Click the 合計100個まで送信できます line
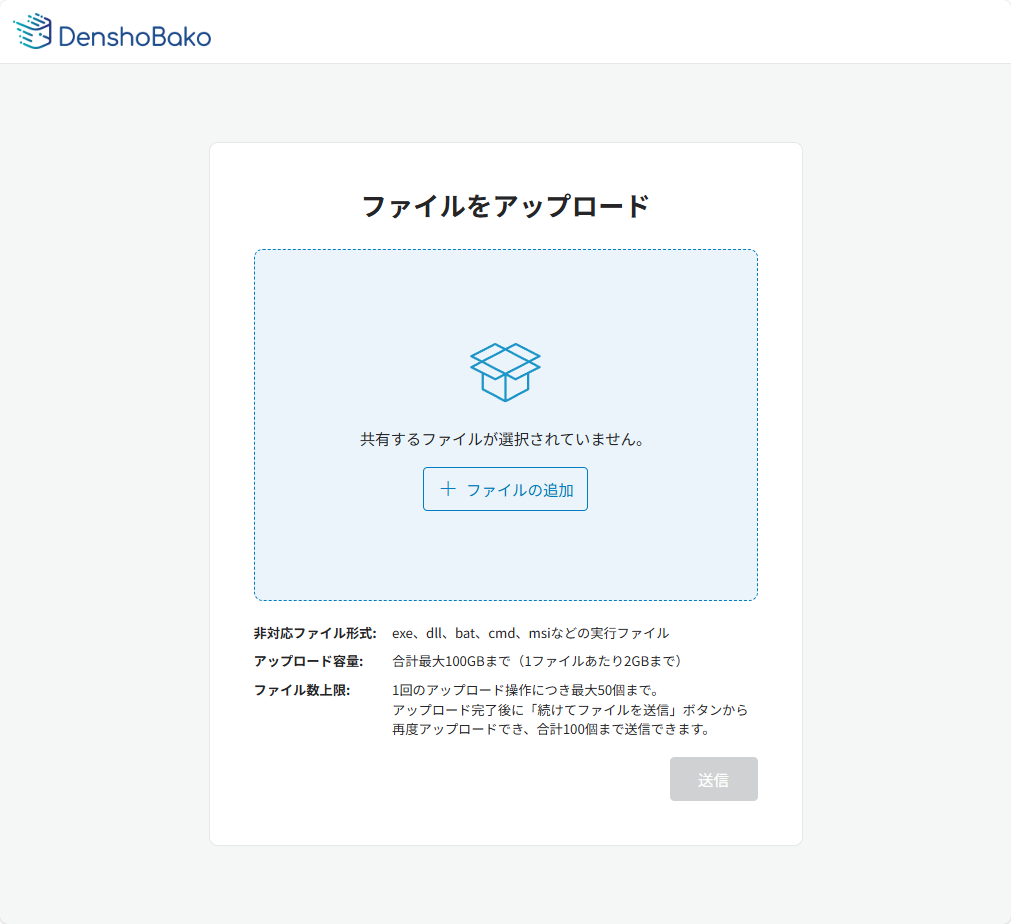The width and height of the screenshot is (1011, 924). (x=551, y=730)
